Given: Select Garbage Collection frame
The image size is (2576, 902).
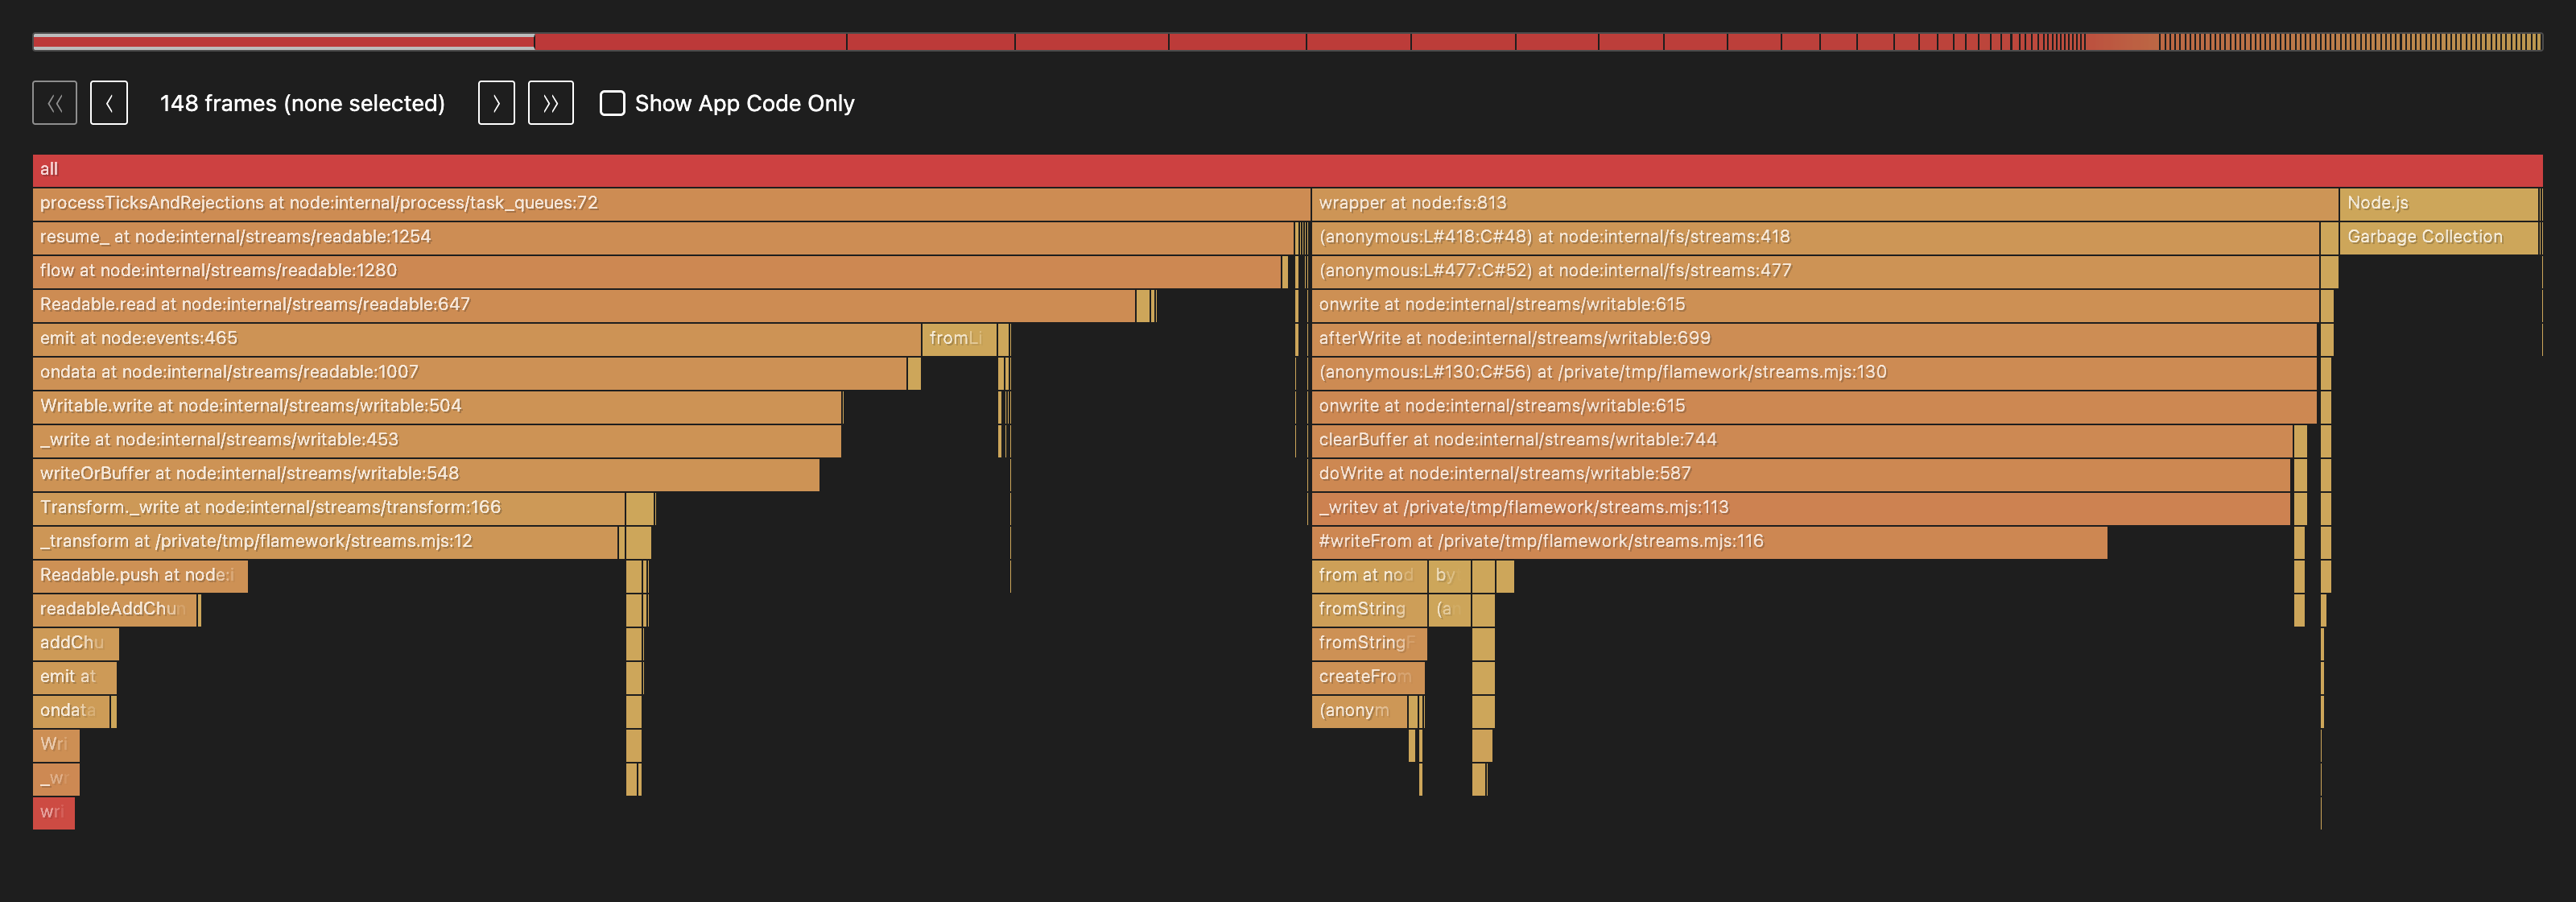Looking at the screenshot, I should [2439, 238].
